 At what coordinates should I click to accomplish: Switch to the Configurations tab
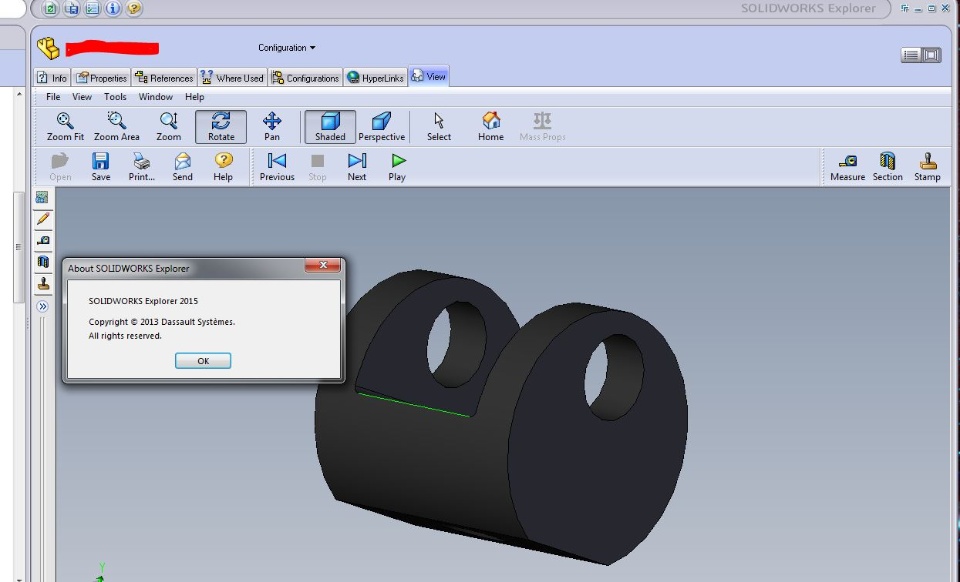[x=306, y=78]
